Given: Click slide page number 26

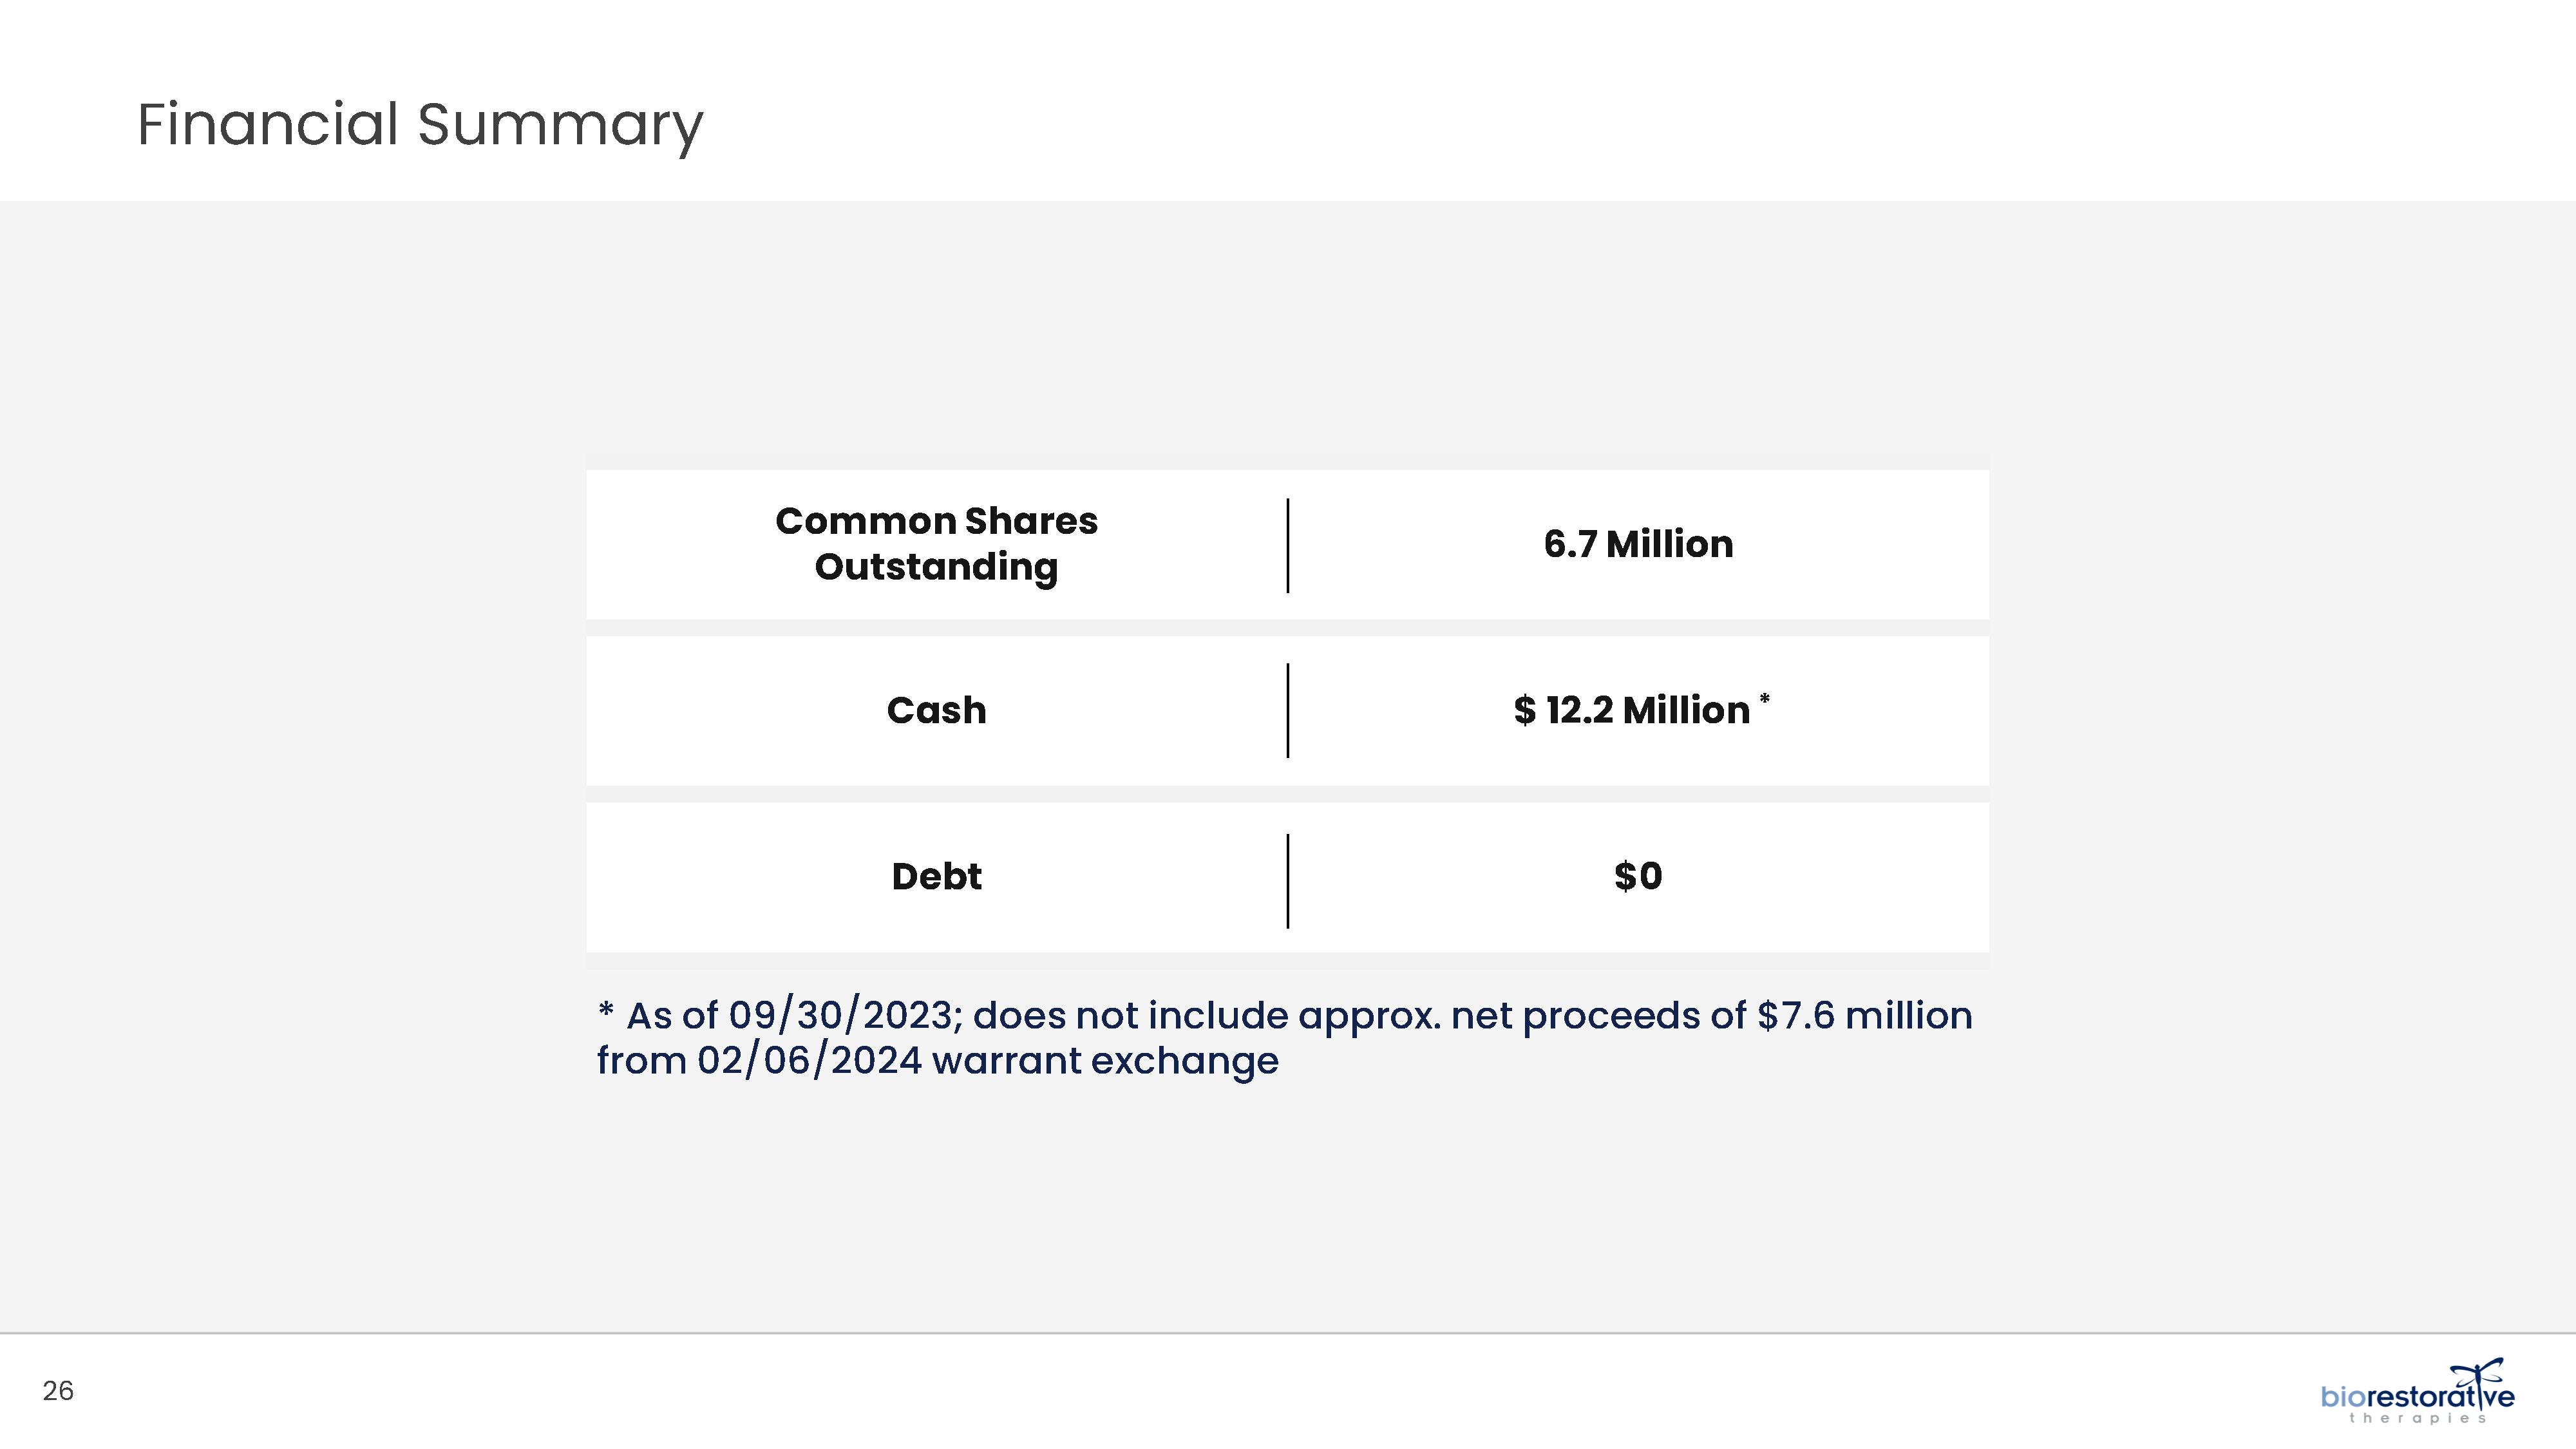Looking at the screenshot, I should [58, 1391].
